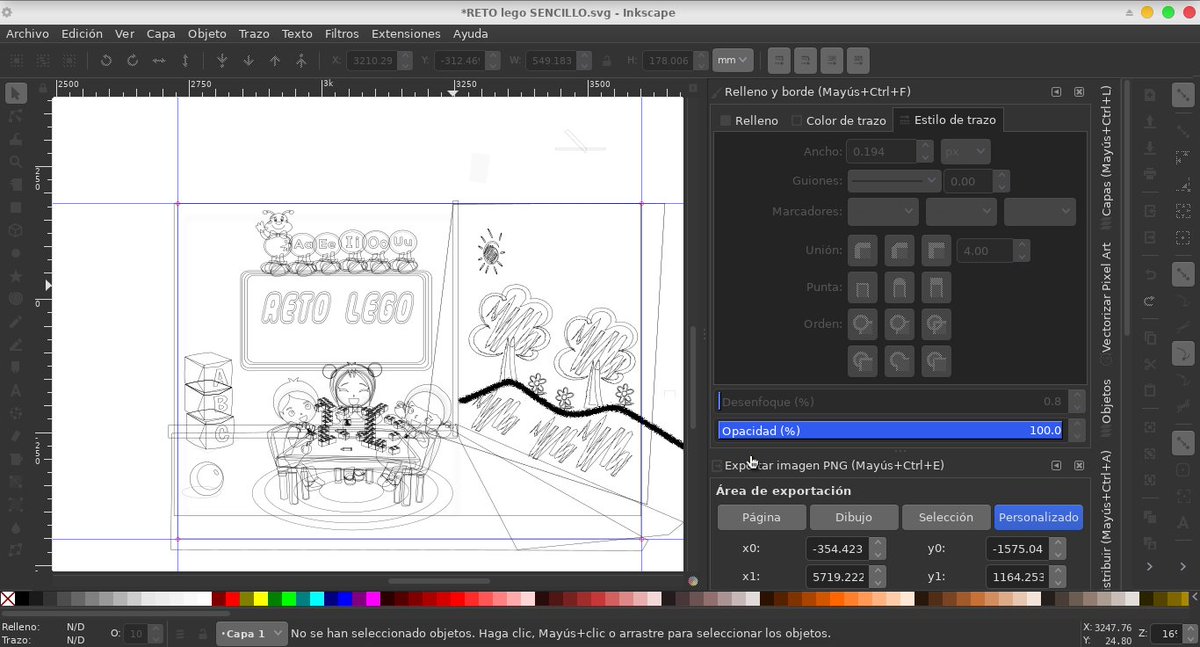This screenshot has width=1200, height=647.
Task: Click the Dibujo export area button
Action: 853,518
